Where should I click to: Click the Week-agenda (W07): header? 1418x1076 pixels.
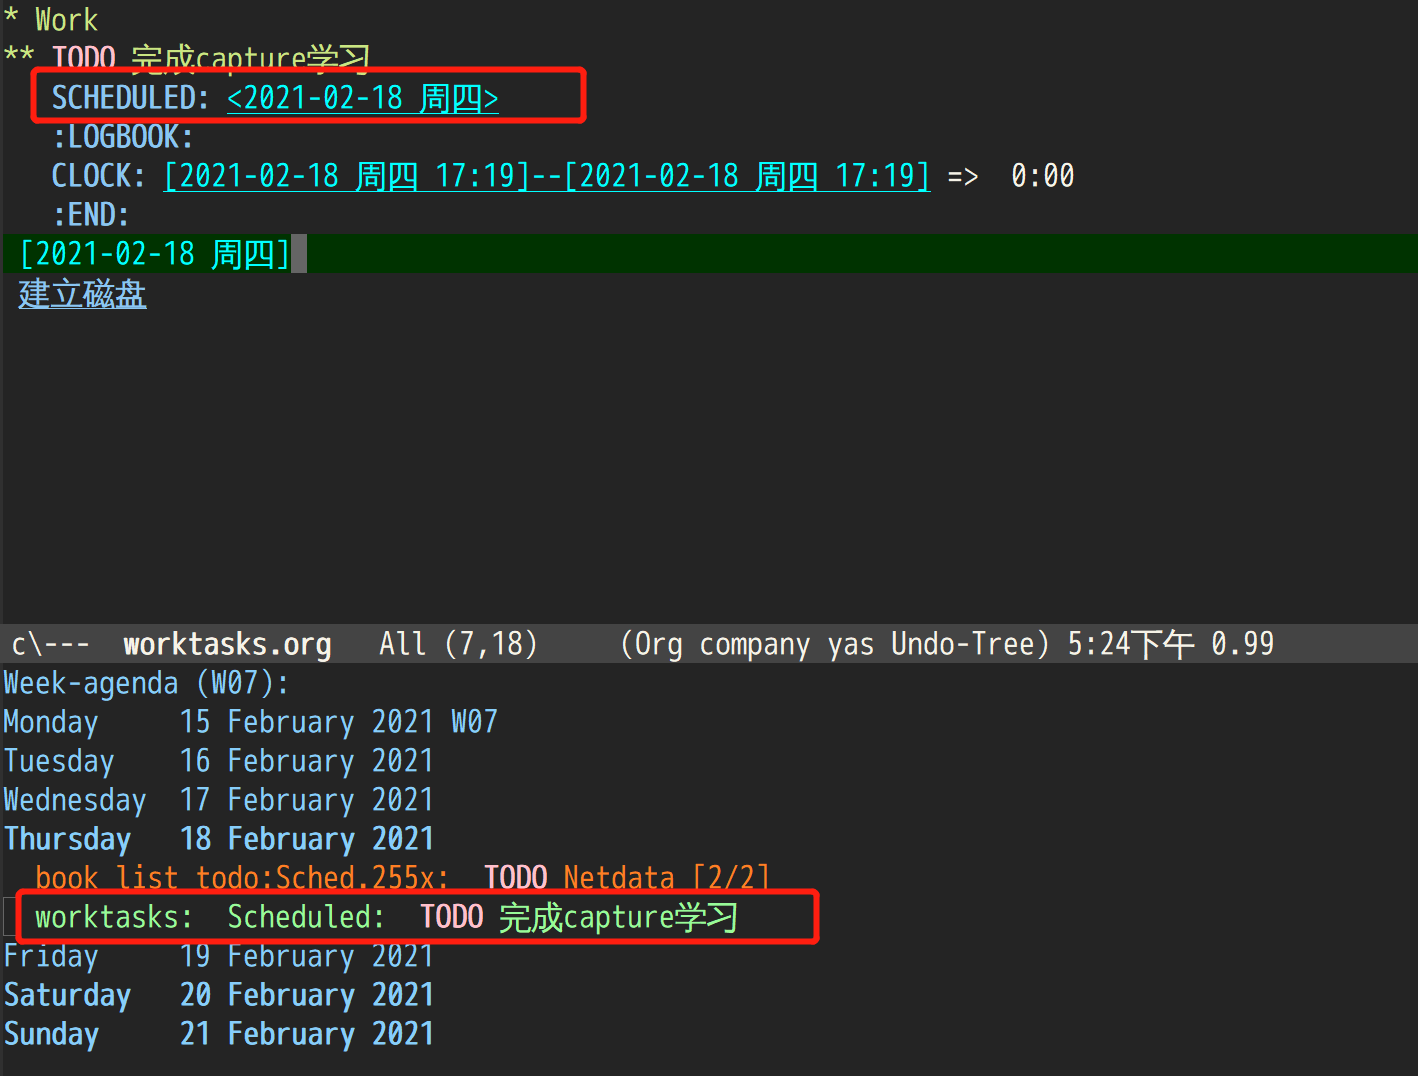[147, 683]
